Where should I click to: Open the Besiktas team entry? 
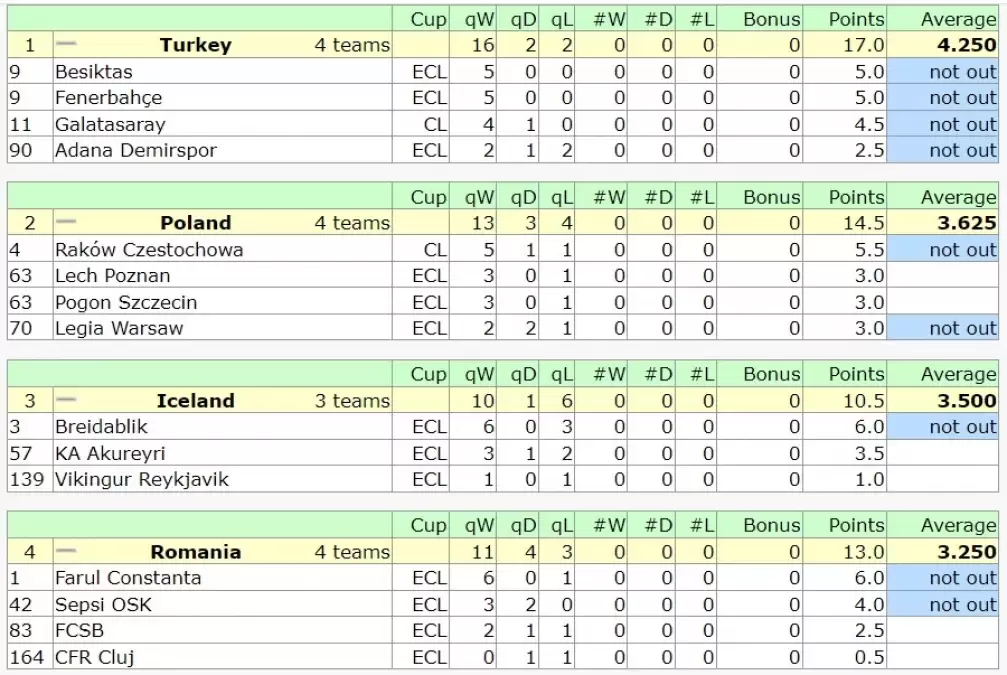(94, 72)
